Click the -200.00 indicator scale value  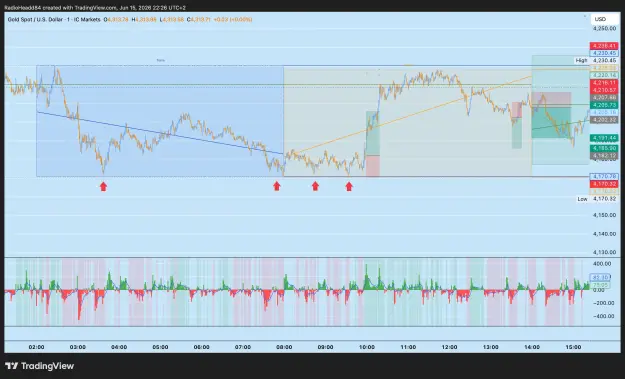coord(602,303)
